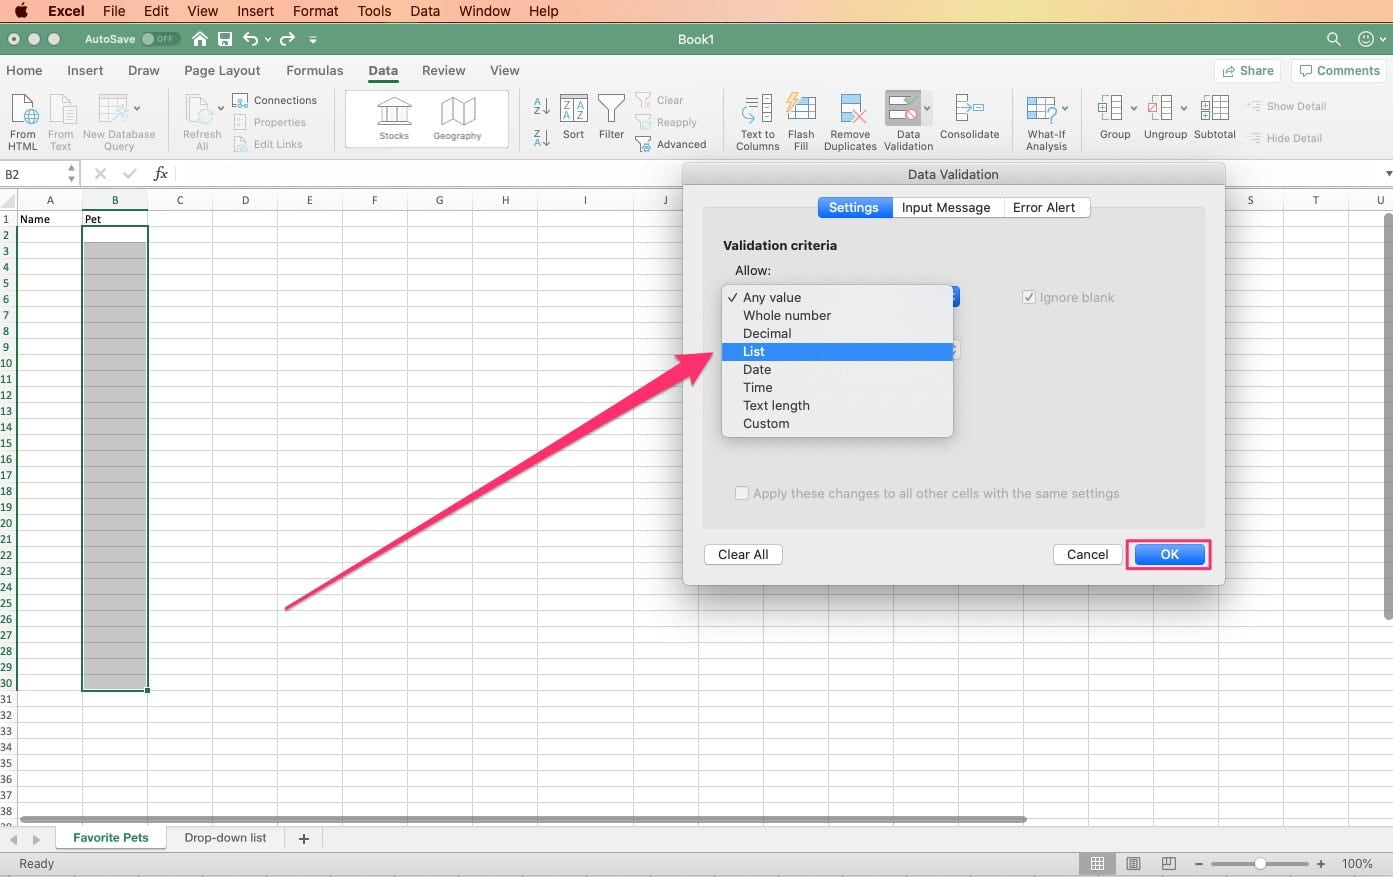Click the Flash Fill icon

tap(801, 108)
